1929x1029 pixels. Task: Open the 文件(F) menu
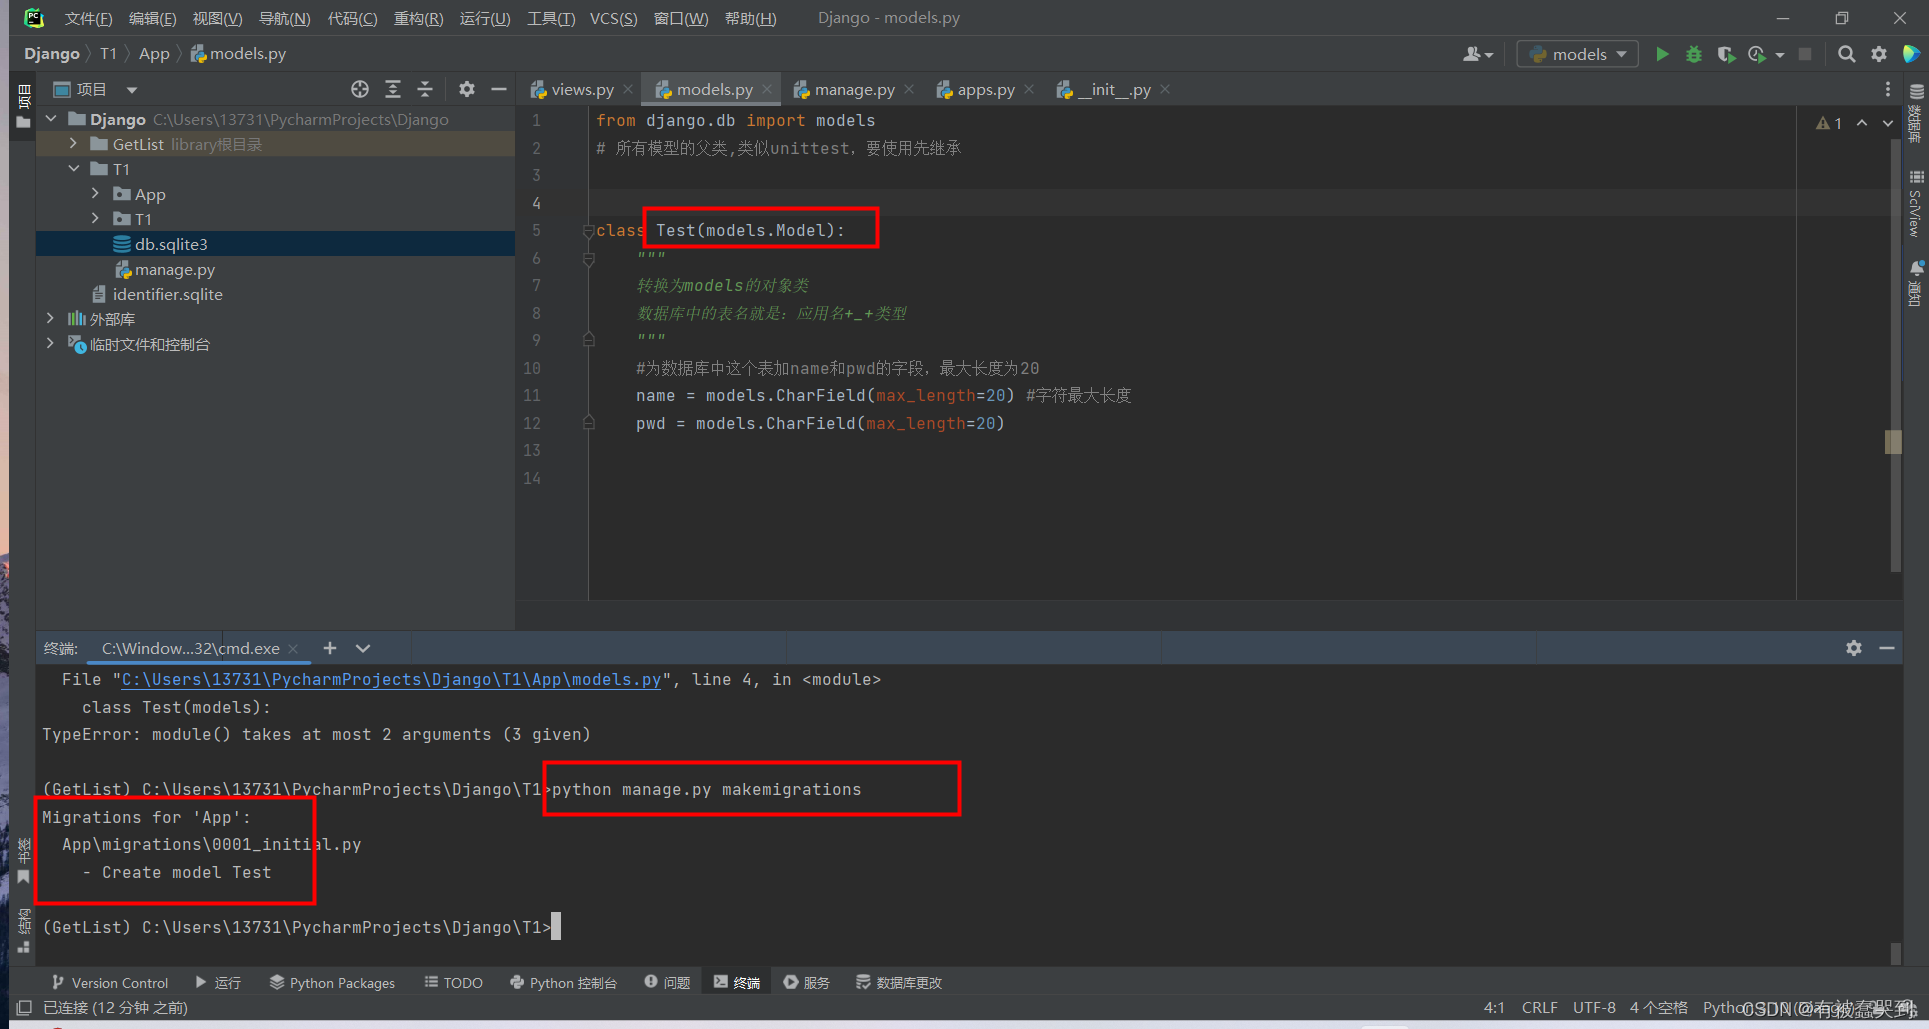[88, 18]
